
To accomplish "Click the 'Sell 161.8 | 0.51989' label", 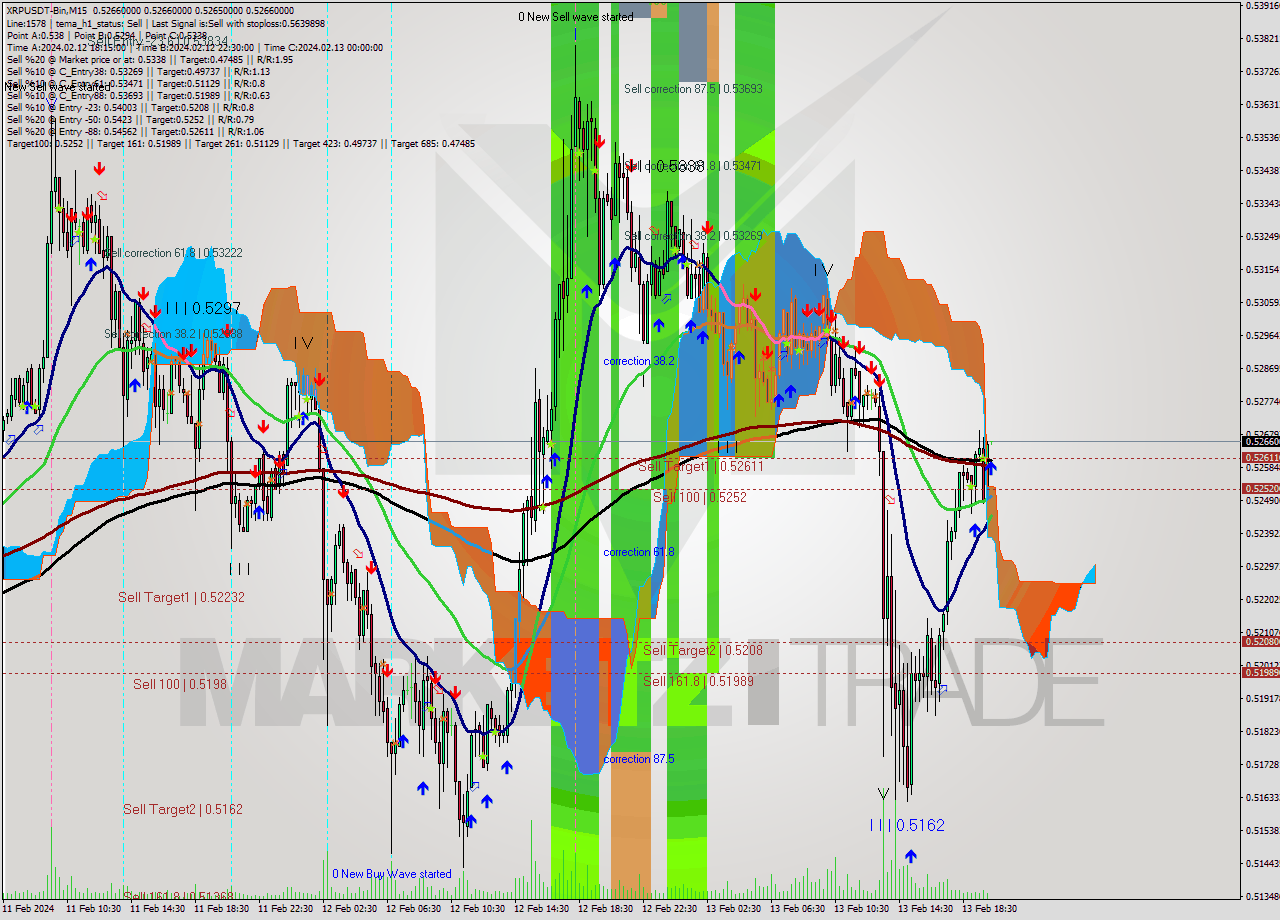I will 698,681.
